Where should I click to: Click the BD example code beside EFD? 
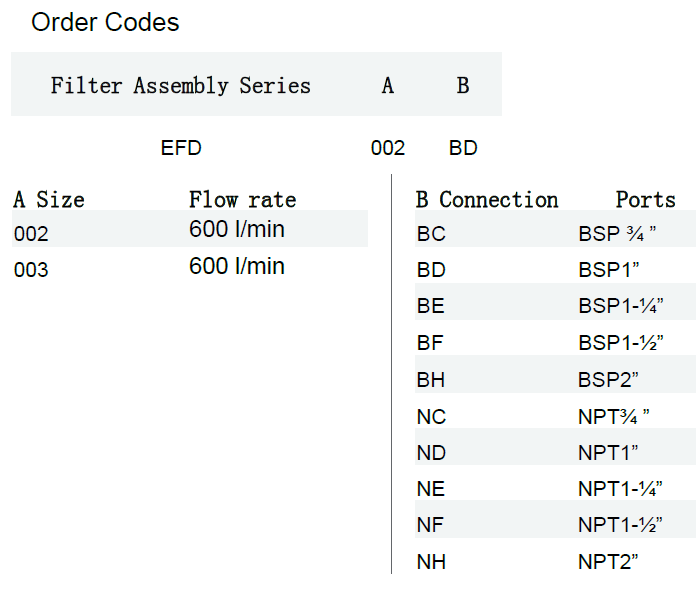tap(463, 149)
